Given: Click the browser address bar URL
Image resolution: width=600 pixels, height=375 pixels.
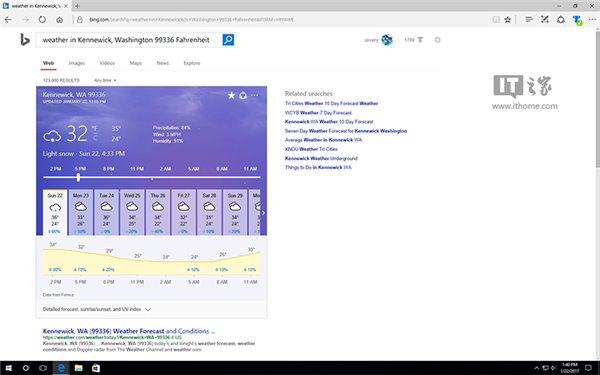Looking at the screenshot, I should (x=191, y=20).
